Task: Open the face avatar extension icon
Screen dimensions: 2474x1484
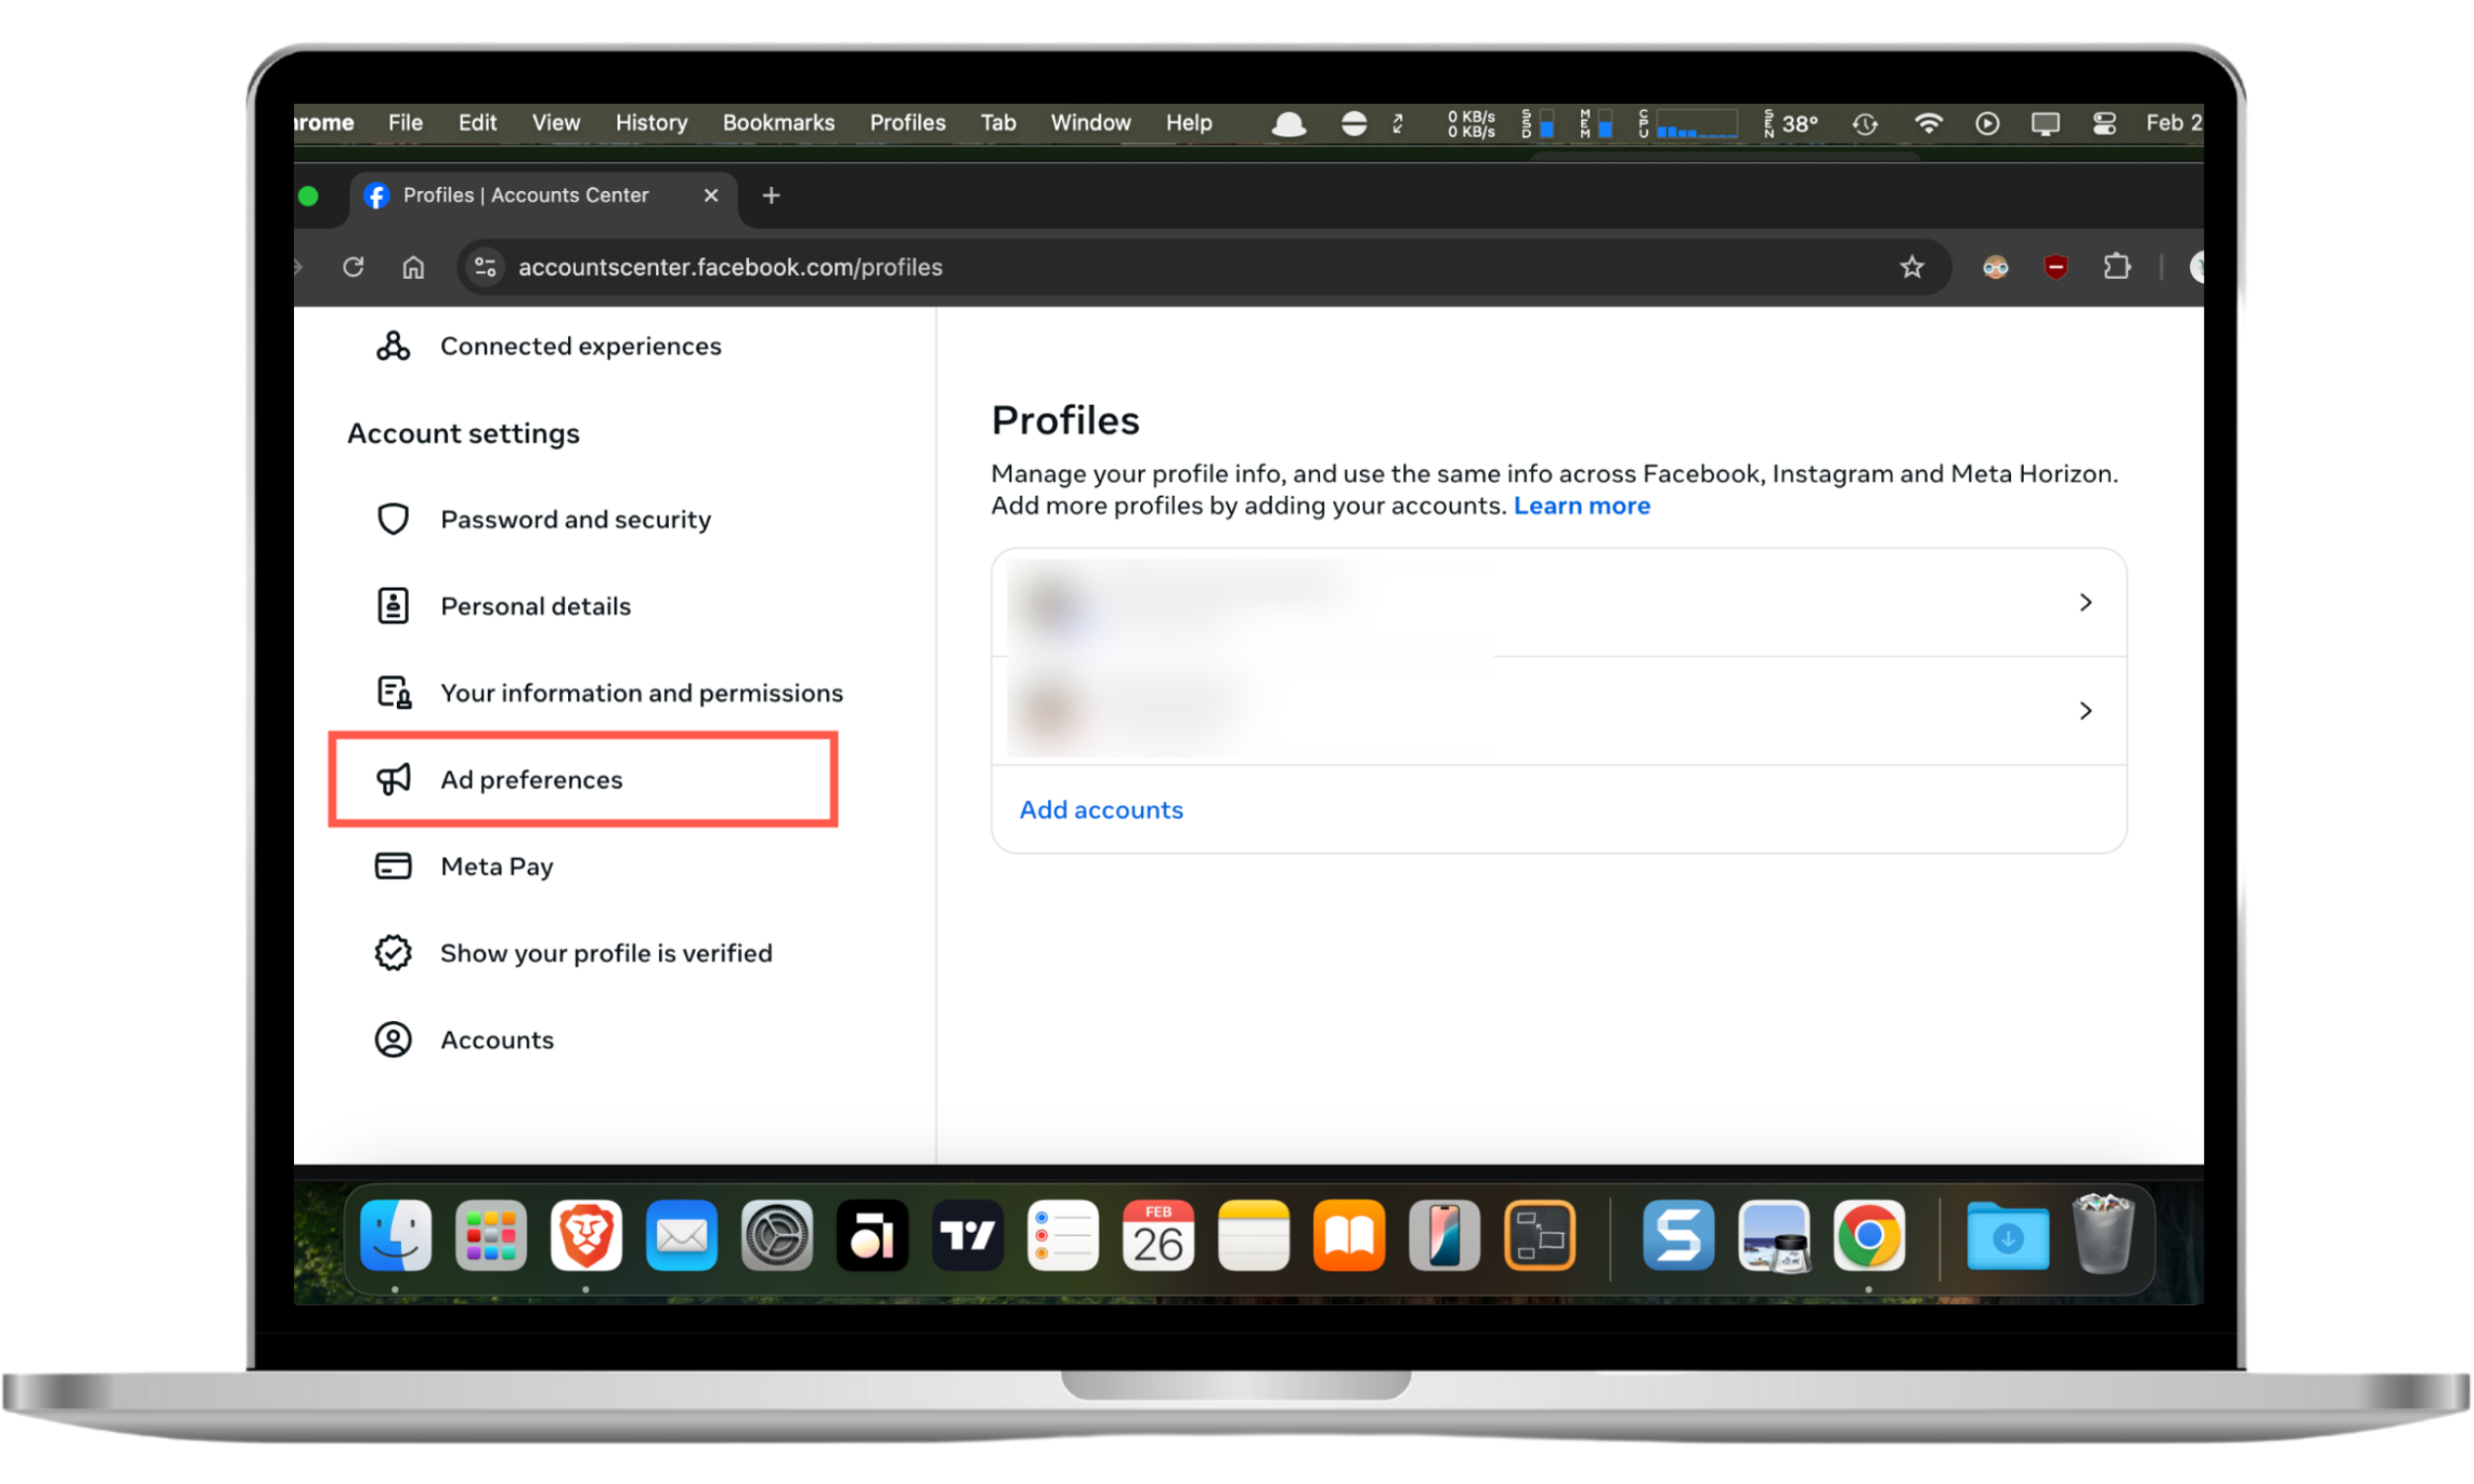Action: click(x=1995, y=267)
